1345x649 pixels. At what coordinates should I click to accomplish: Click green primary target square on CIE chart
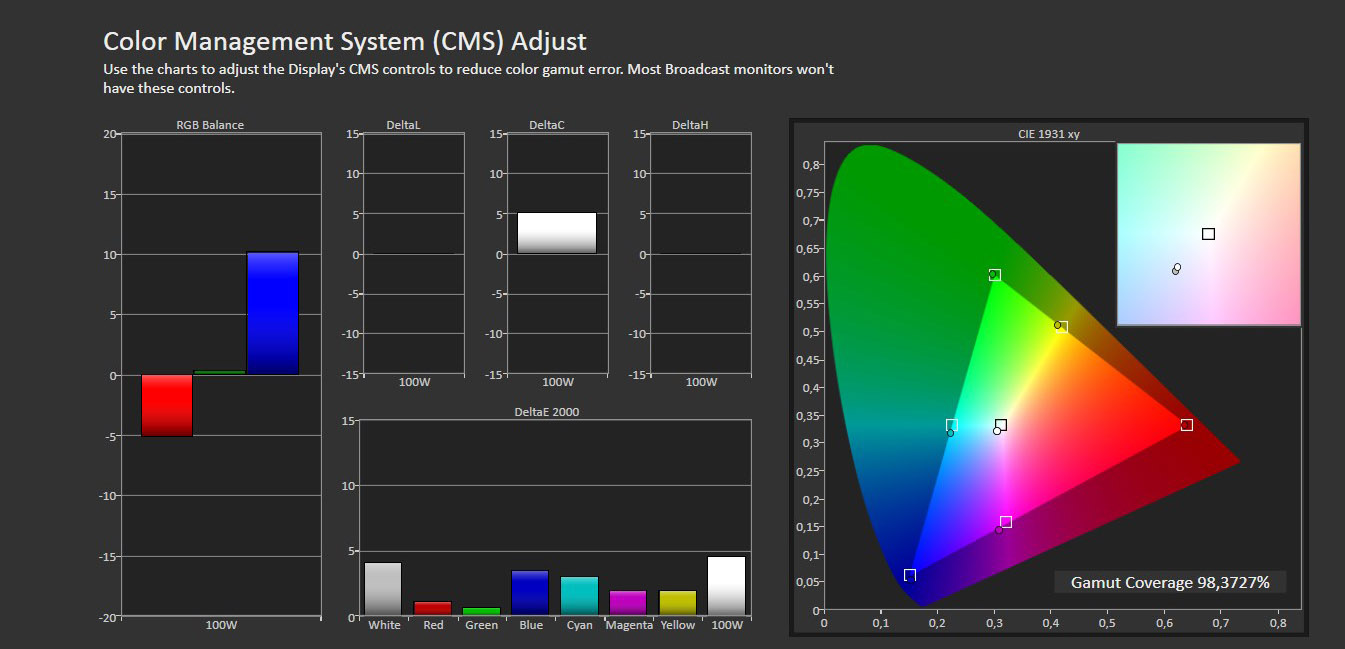point(995,275)
